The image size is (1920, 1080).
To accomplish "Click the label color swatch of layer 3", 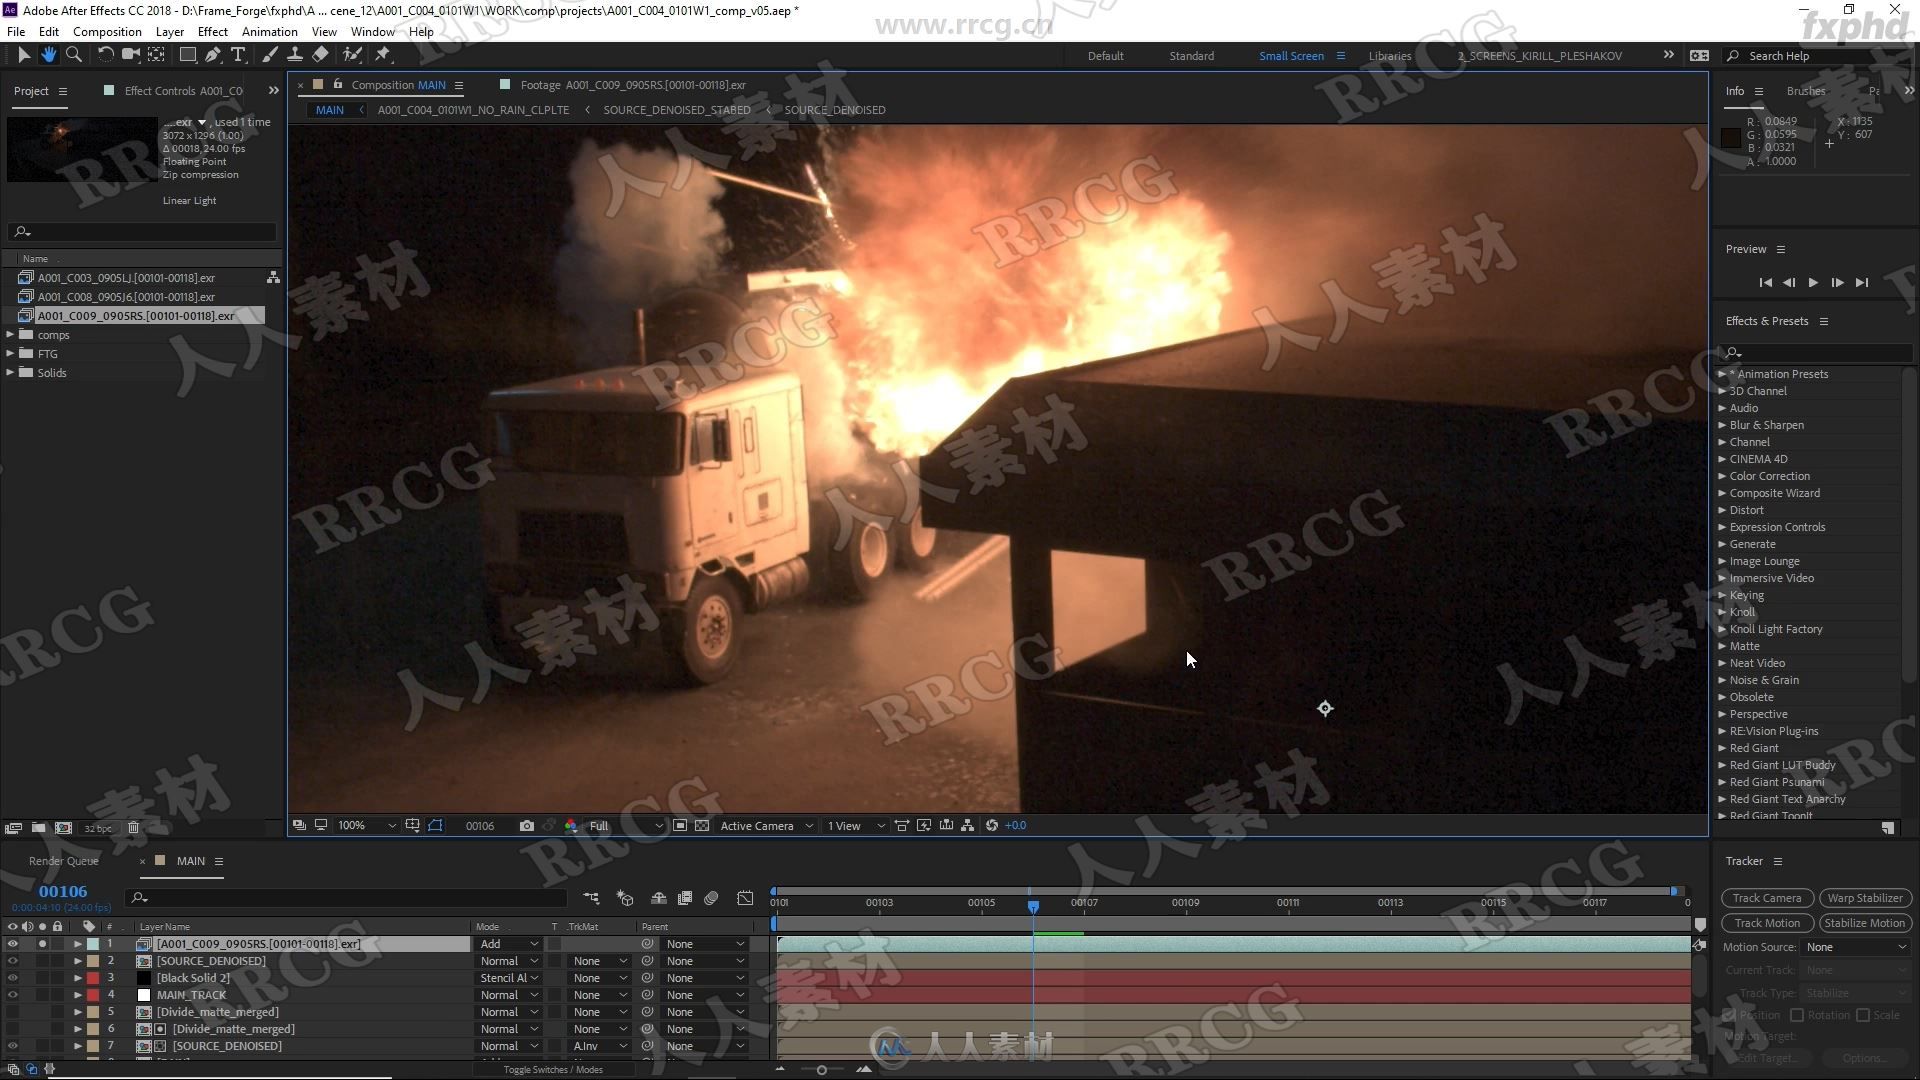I will 93,978.
